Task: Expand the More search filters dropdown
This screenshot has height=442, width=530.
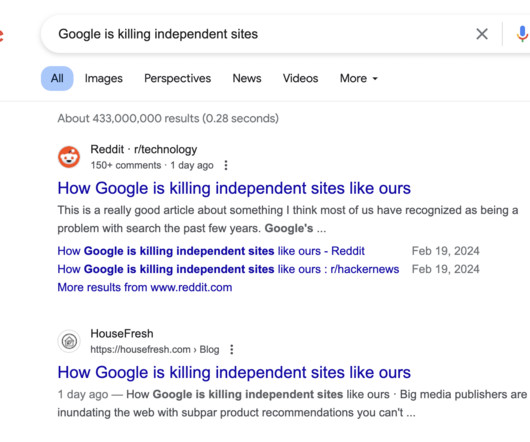Action: coord(359,78)
